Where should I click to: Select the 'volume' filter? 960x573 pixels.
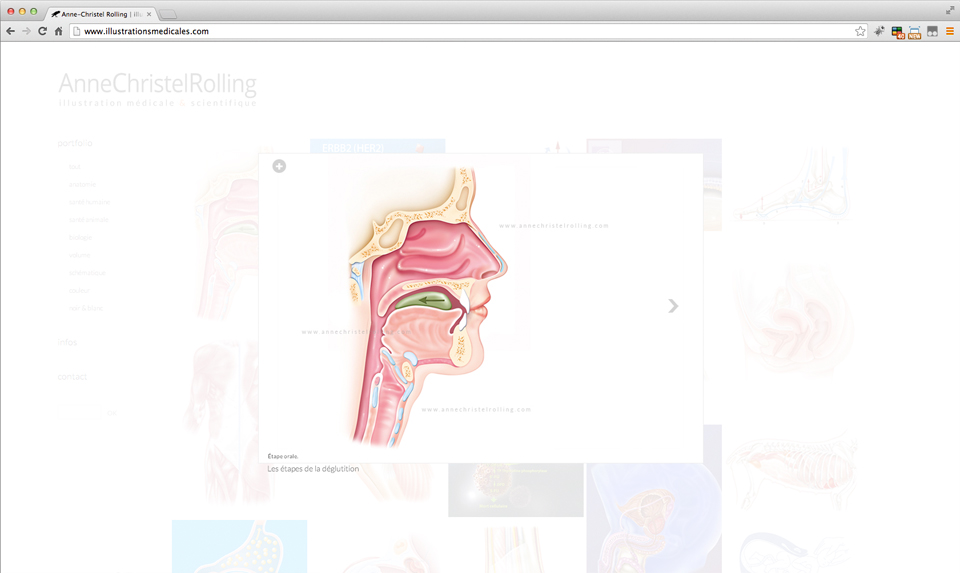pyautogui.click(x=80, y=255)
